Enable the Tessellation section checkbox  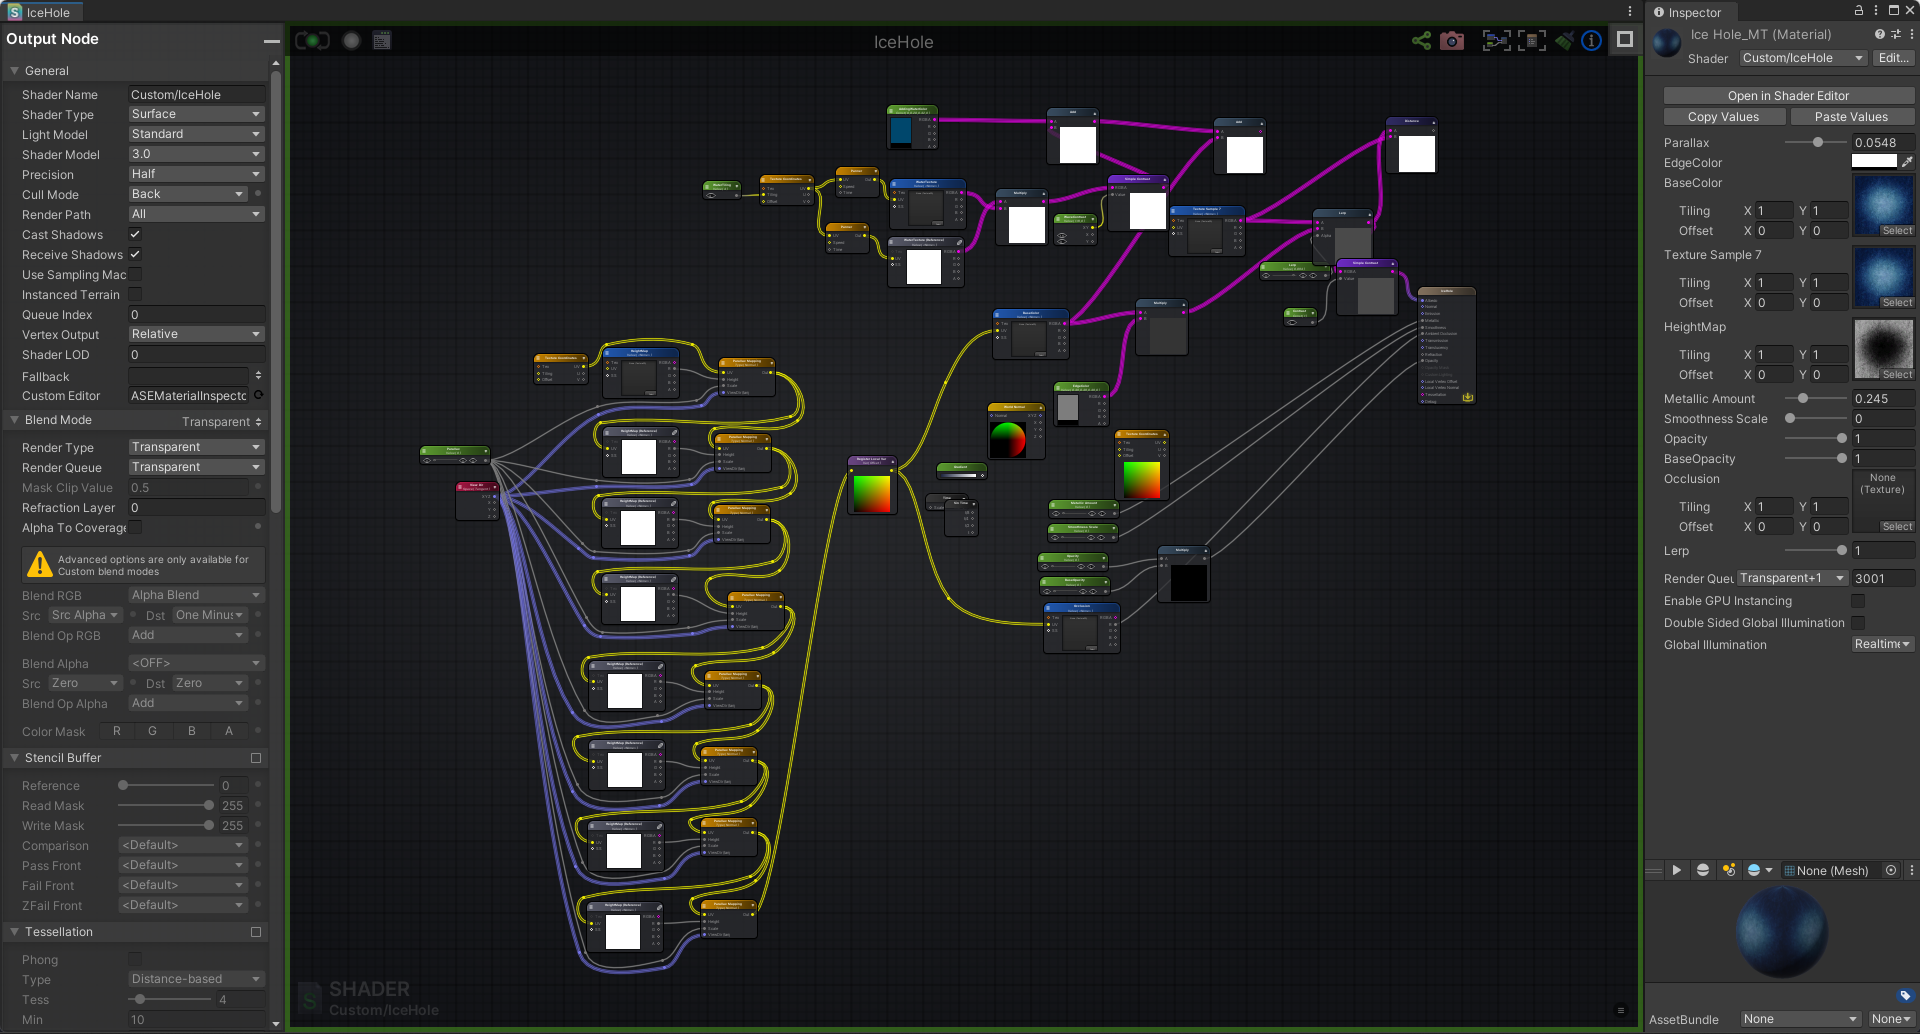pos(256,932)
